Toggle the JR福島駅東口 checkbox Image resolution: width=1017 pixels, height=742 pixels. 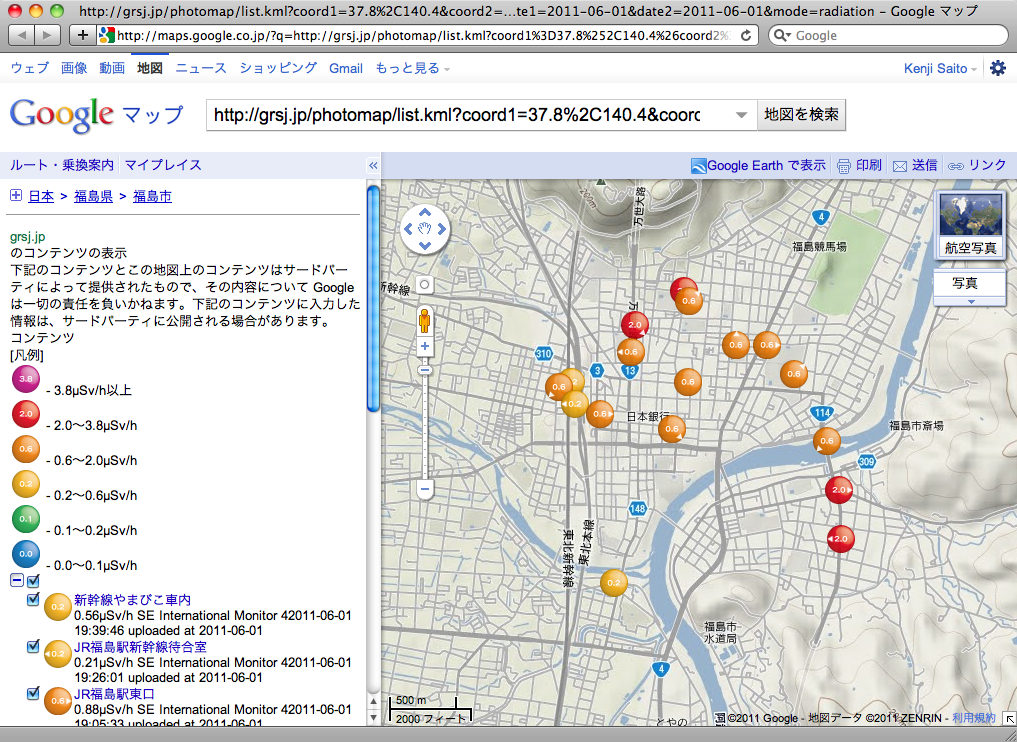33,692
